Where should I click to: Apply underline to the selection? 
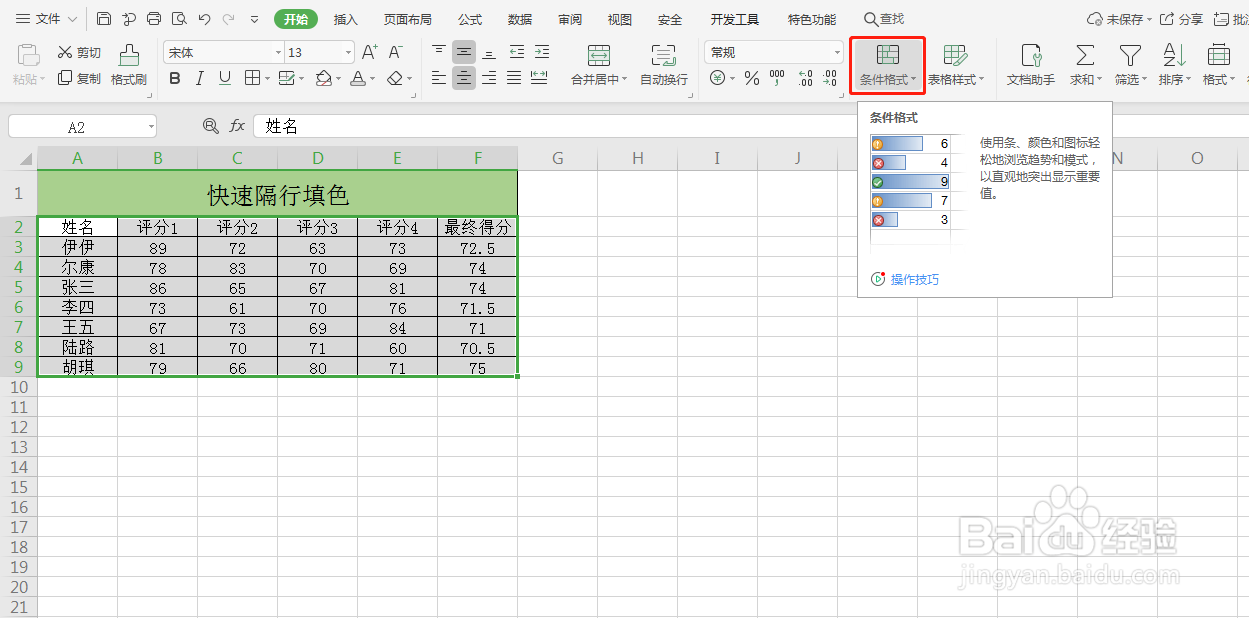(222, 78)
